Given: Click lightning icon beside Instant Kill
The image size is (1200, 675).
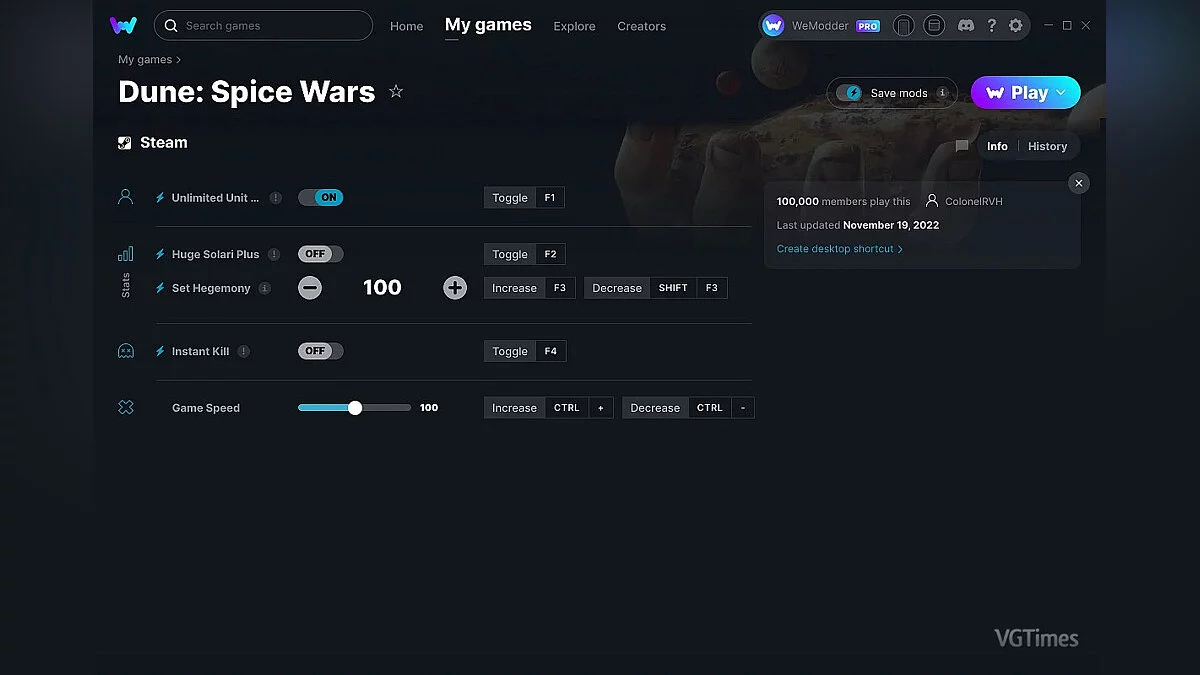Looking at the screenshot, I should (x=160, y=351).
